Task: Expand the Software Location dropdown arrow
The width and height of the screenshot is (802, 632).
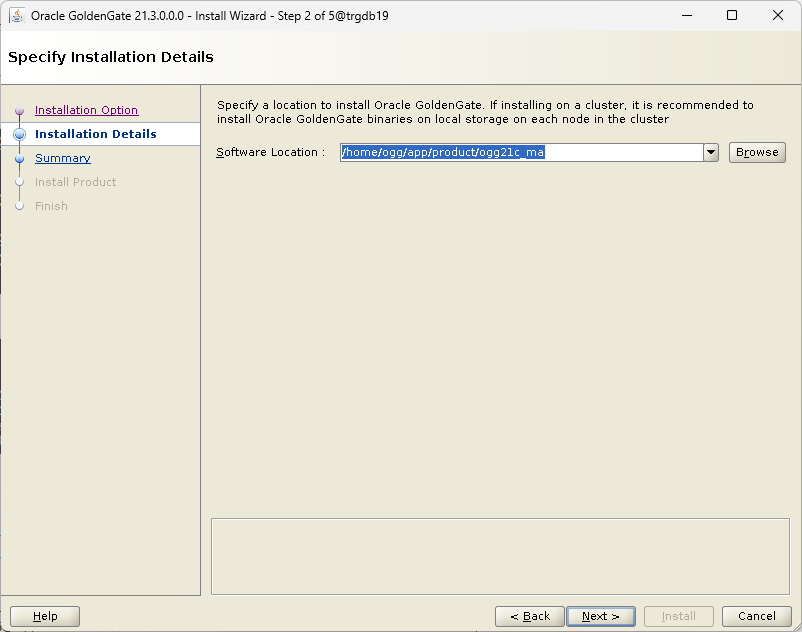Action: click(x=711, y=152)
